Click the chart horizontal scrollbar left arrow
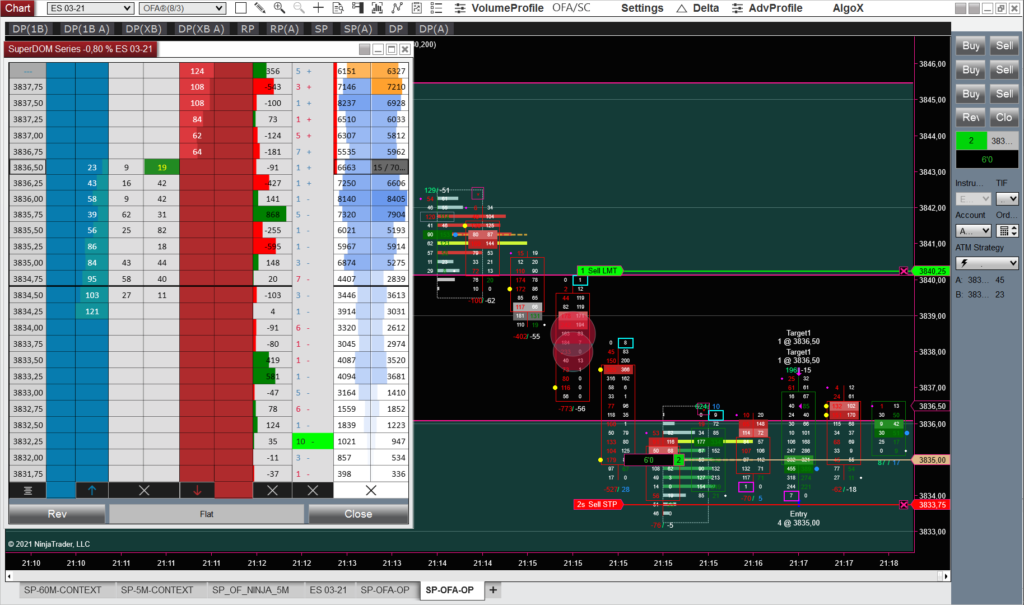The image size is (1024, 605). pos(9,576)
